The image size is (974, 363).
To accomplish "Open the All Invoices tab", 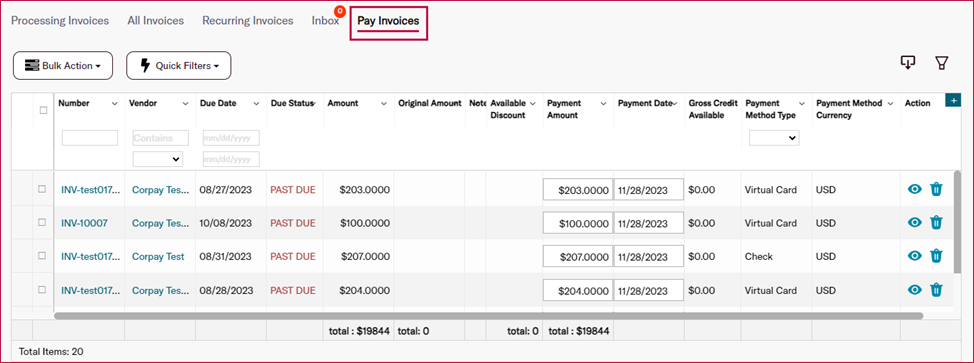I will coord(155,21).
